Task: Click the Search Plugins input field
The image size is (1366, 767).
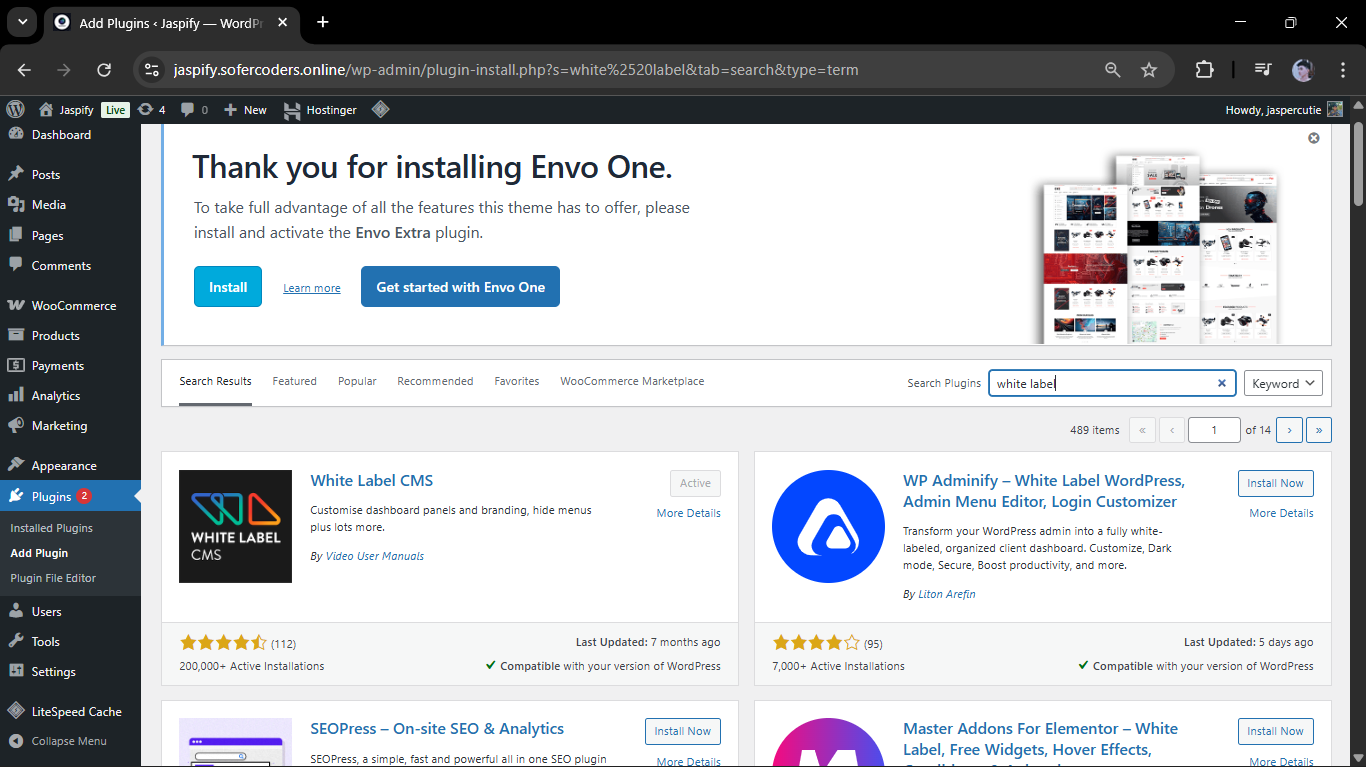Action: [x=1100, y=383]
